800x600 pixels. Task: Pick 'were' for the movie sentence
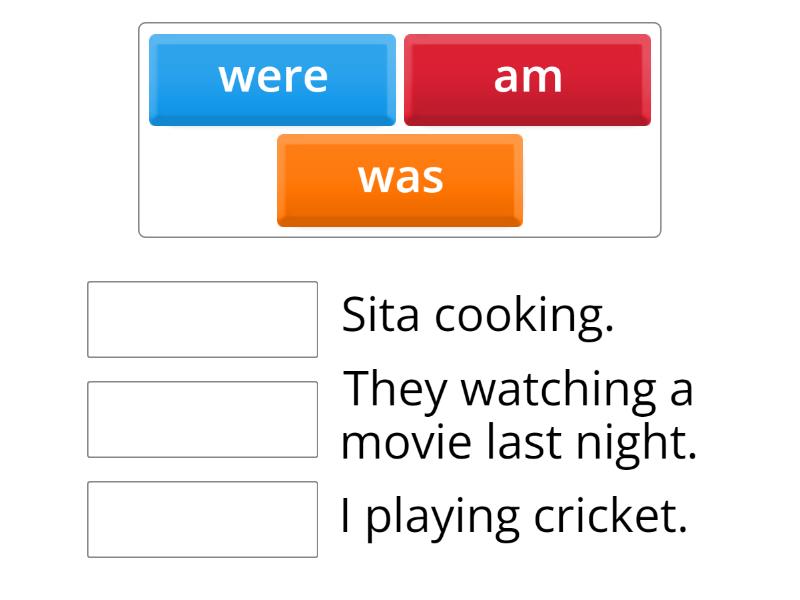coord(272,78)
